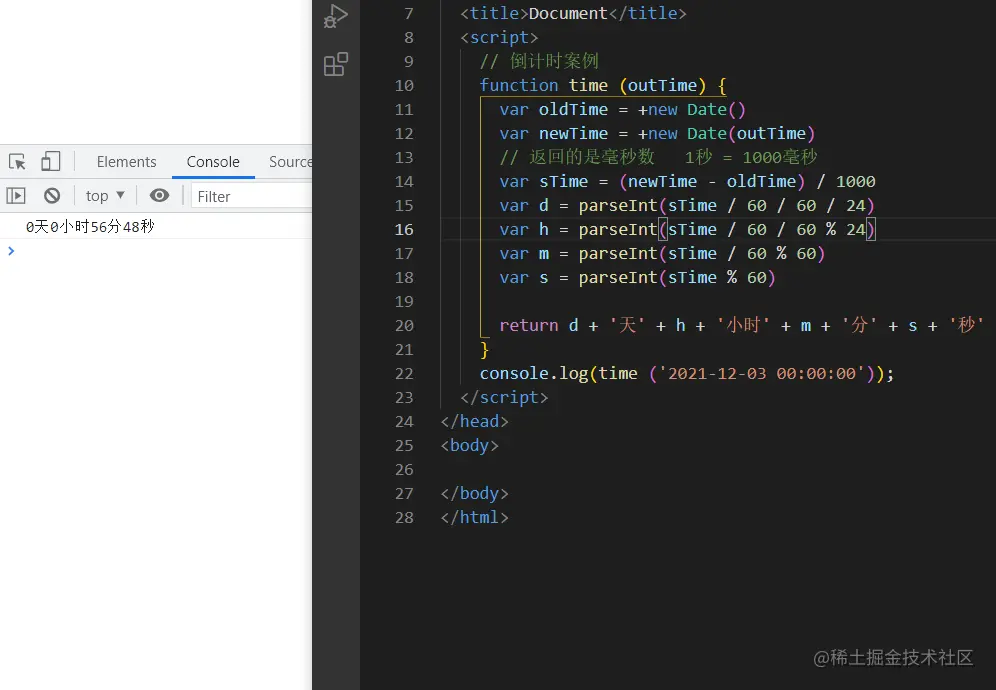Click the comment '// 倒计时案例'
This screenshot has width=996, height=690.
coord(539,62)
